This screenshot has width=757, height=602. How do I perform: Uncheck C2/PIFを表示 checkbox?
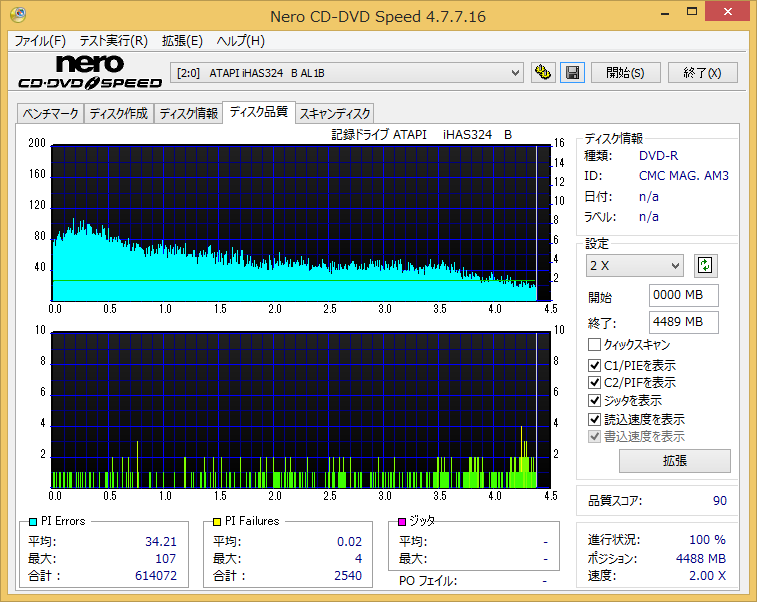pos(594,382)
